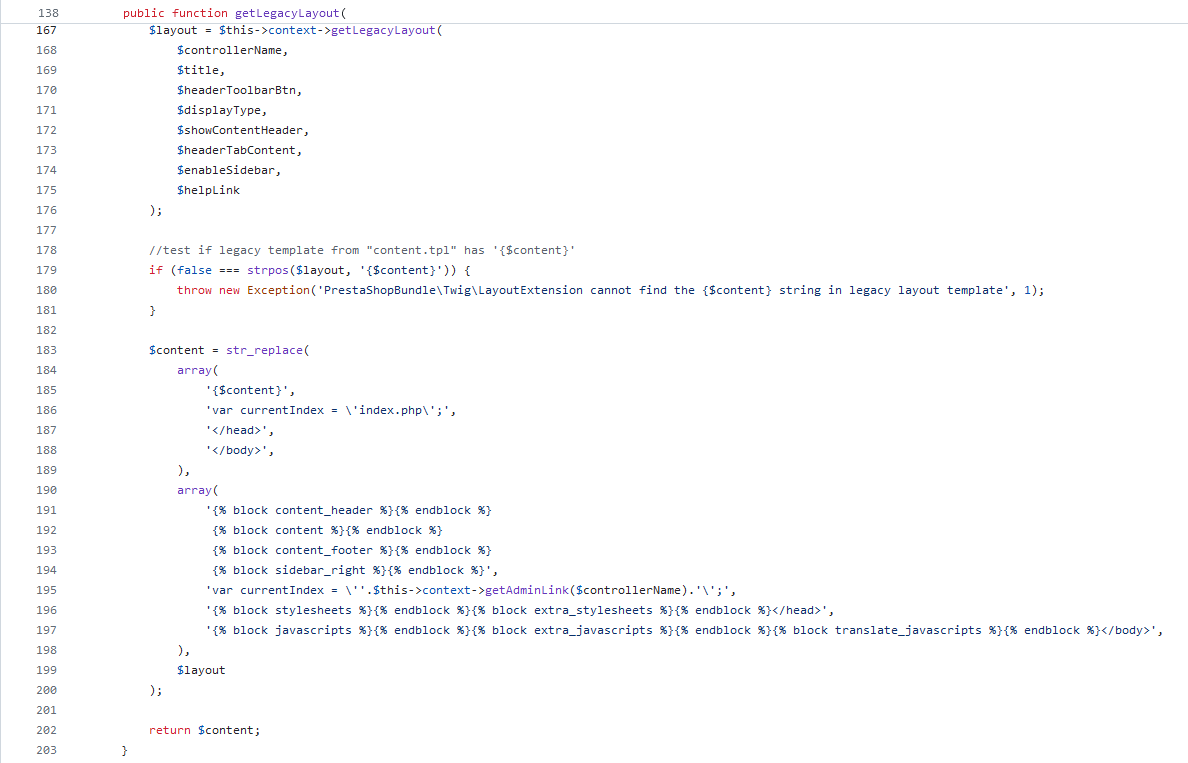Select line number 183 in the gutter
1188x763 pixels.
pyautogui.click(x=46, y=350)
